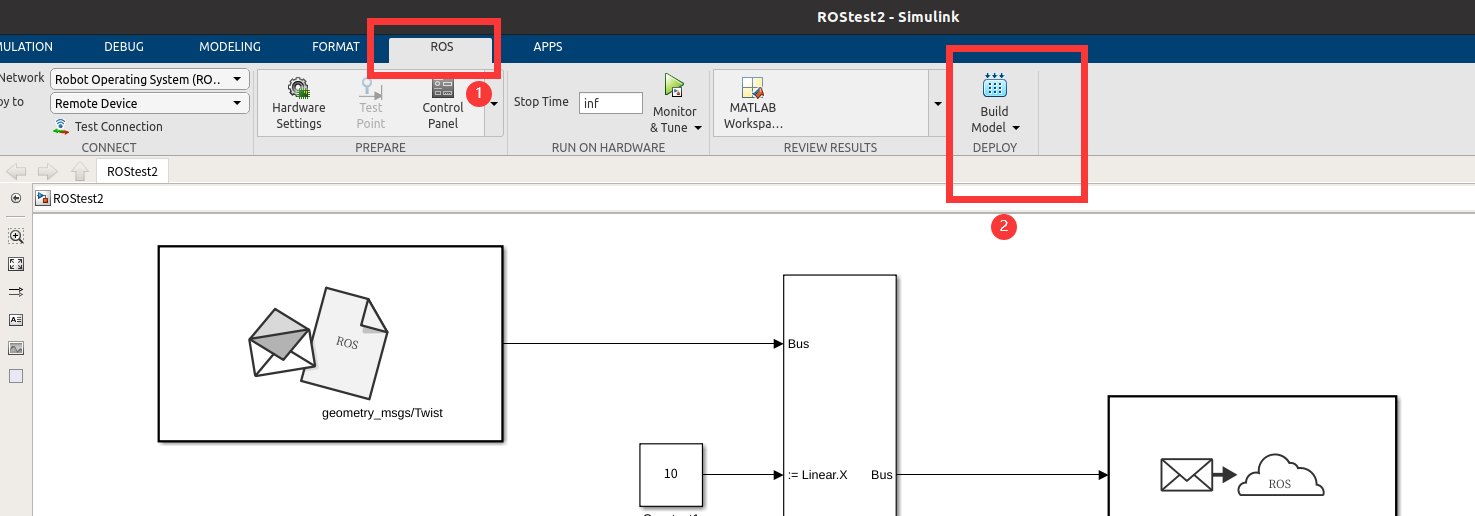This screenshot has height=516, width=1475.
Task: Open the MODELING ribbon tab
Action: (230, 47)
